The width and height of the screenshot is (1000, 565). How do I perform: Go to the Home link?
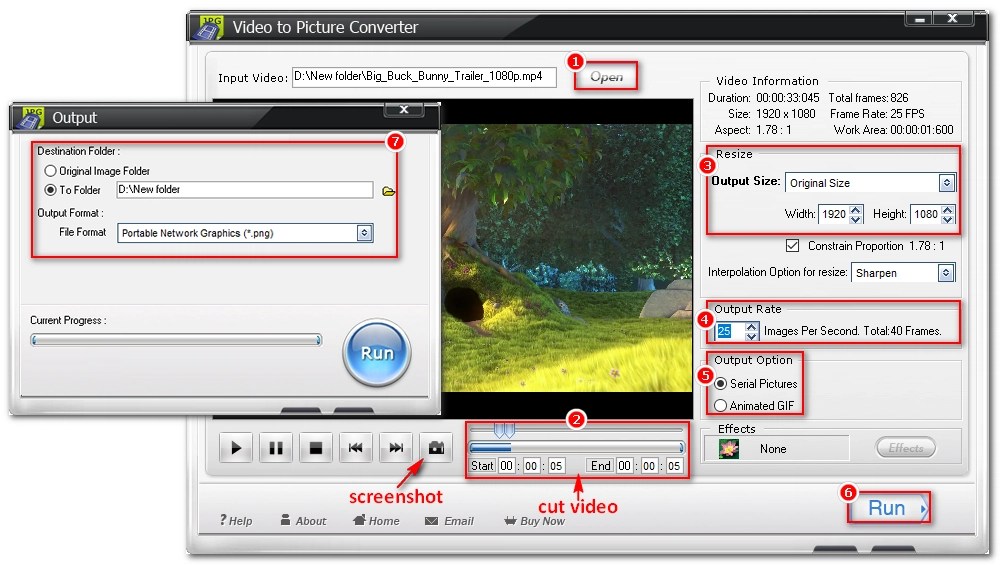coord(376,520)
